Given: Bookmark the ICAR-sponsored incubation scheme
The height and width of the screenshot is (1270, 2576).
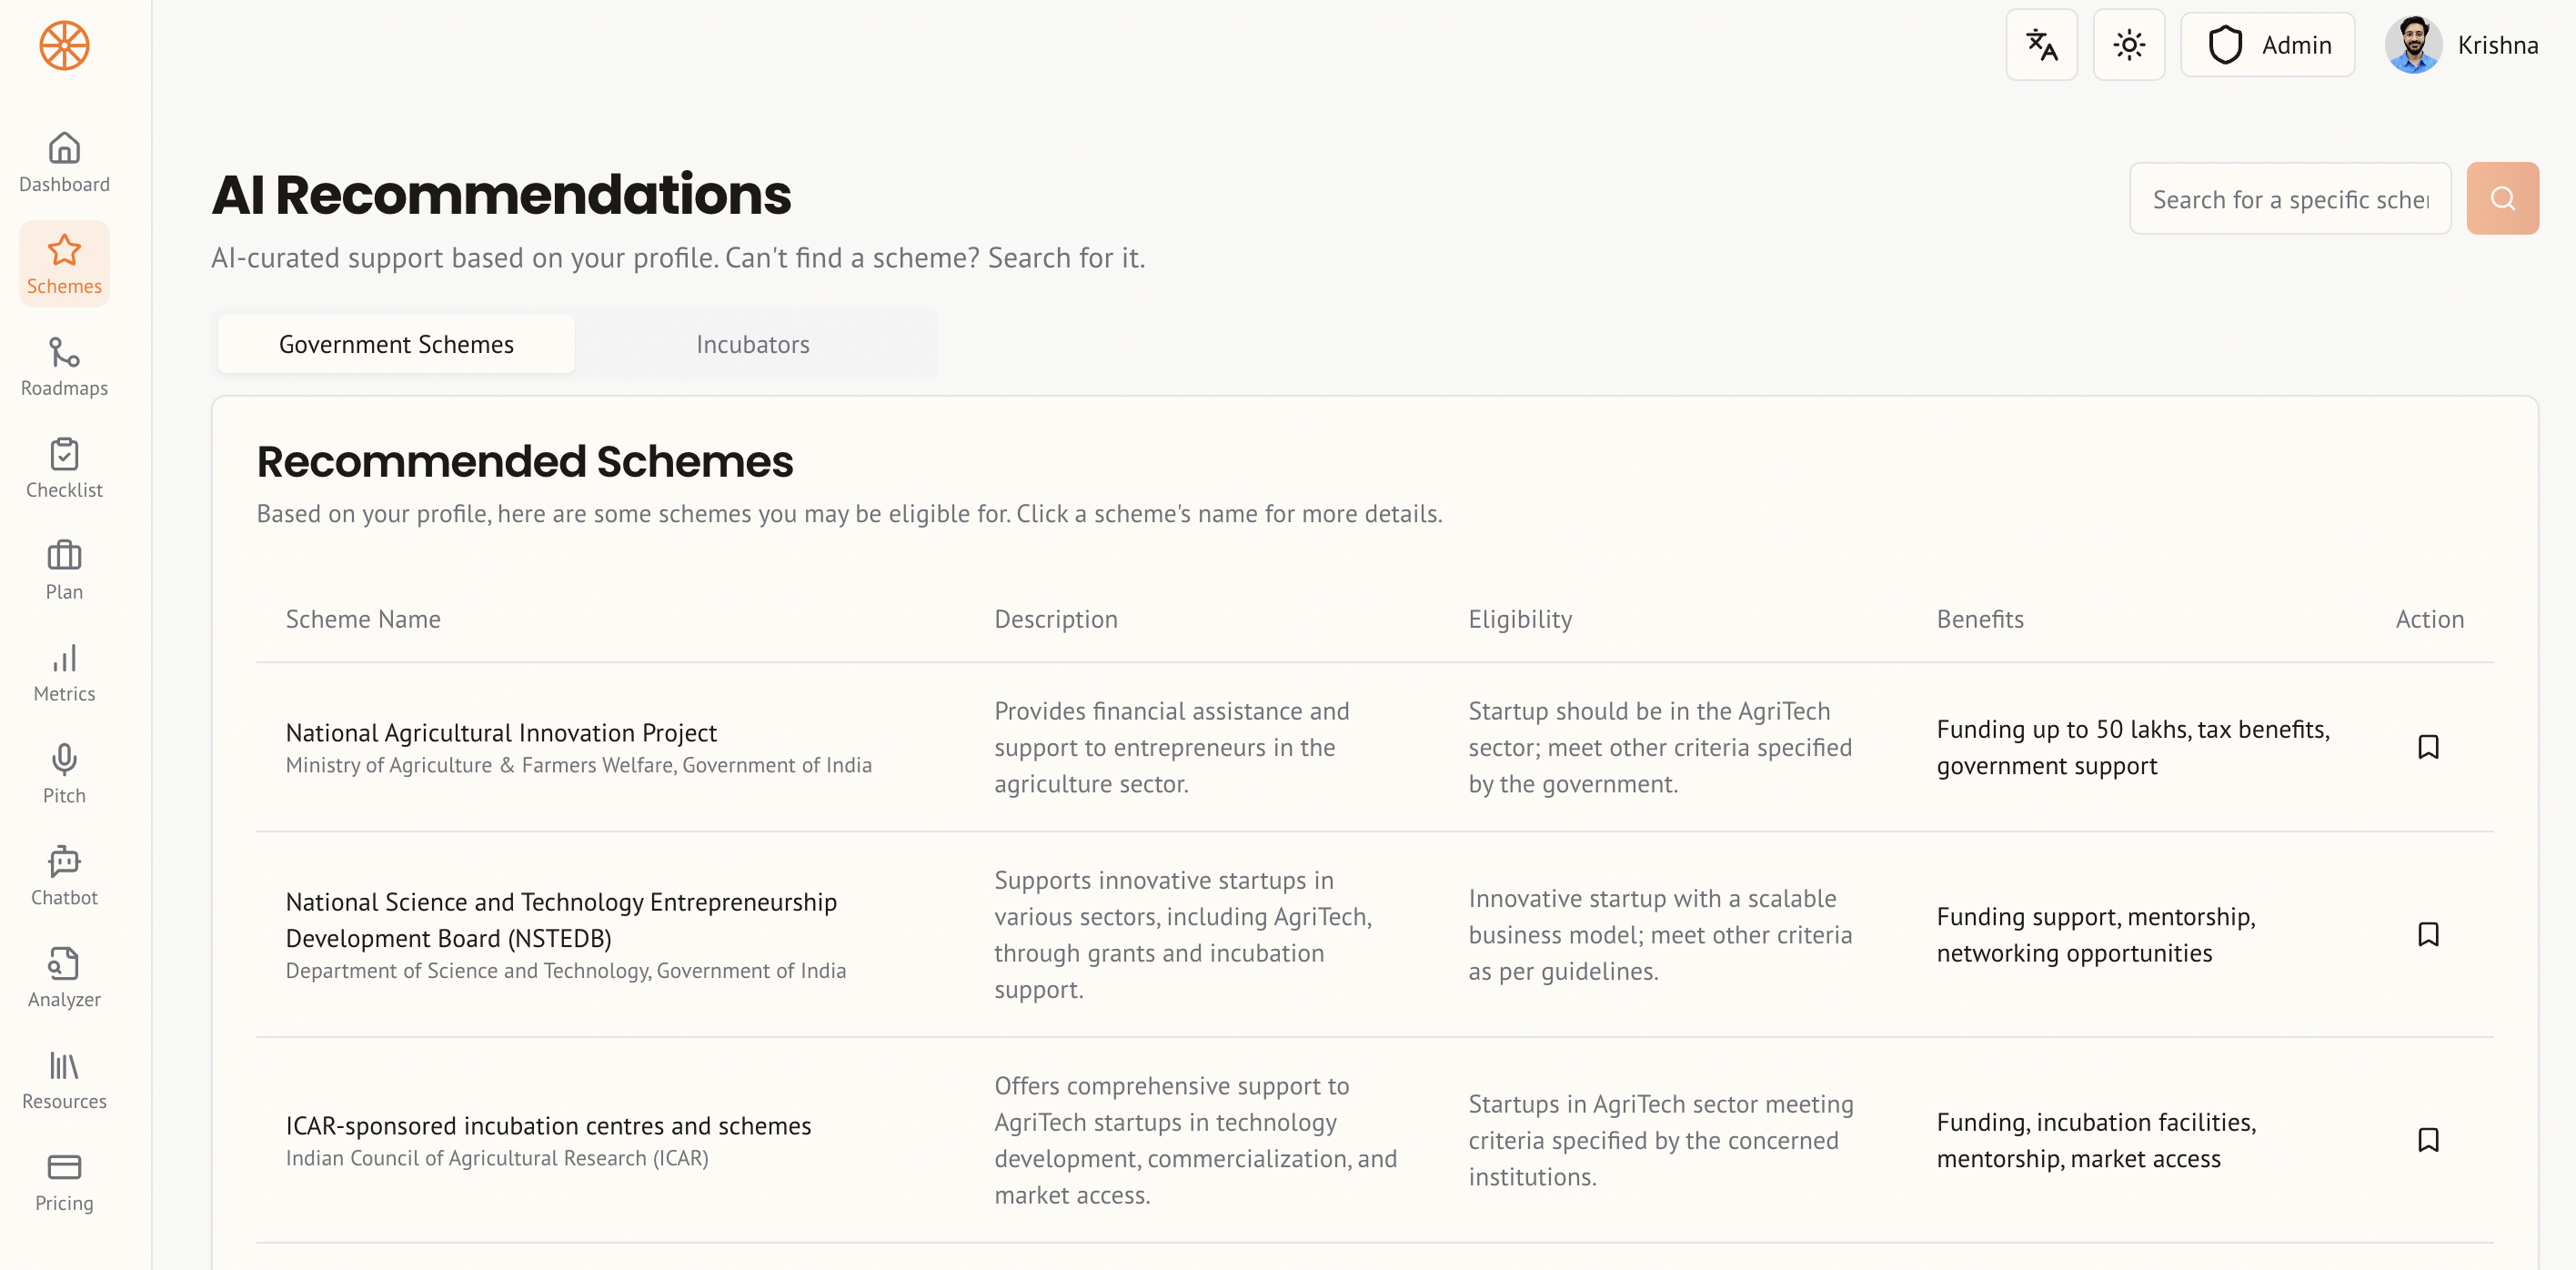Looking at the screenshot, I should 2428,1140.
